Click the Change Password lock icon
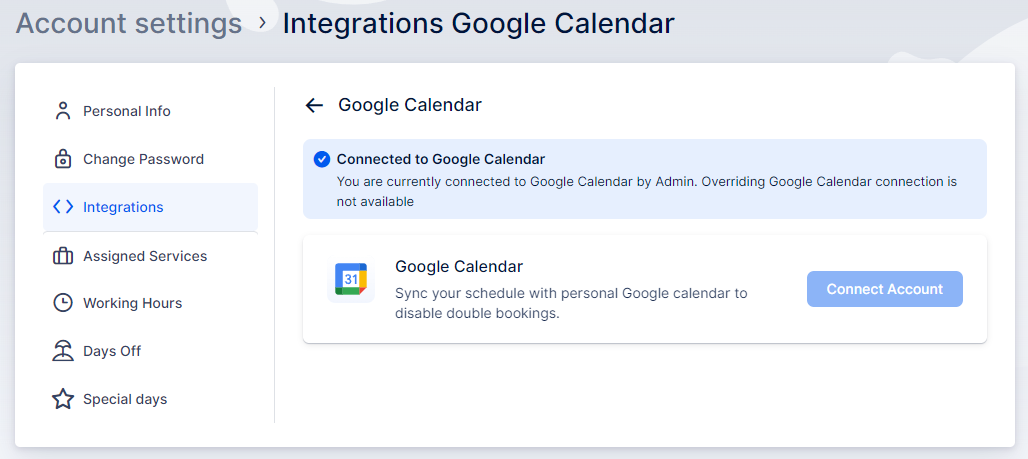Viewport: 1028px width, 459px height. (63, 159)
